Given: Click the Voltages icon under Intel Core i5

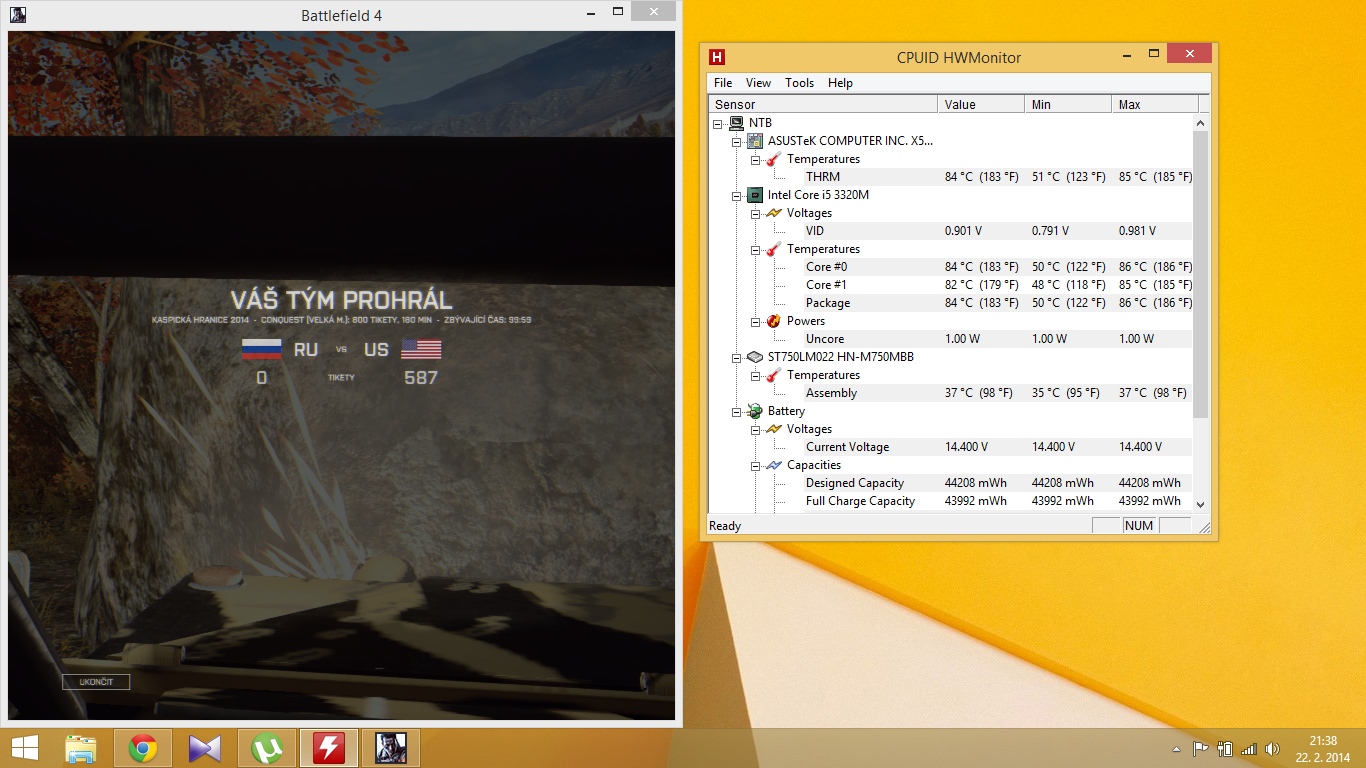Looking at the screenshot, I should click(774, 213).
